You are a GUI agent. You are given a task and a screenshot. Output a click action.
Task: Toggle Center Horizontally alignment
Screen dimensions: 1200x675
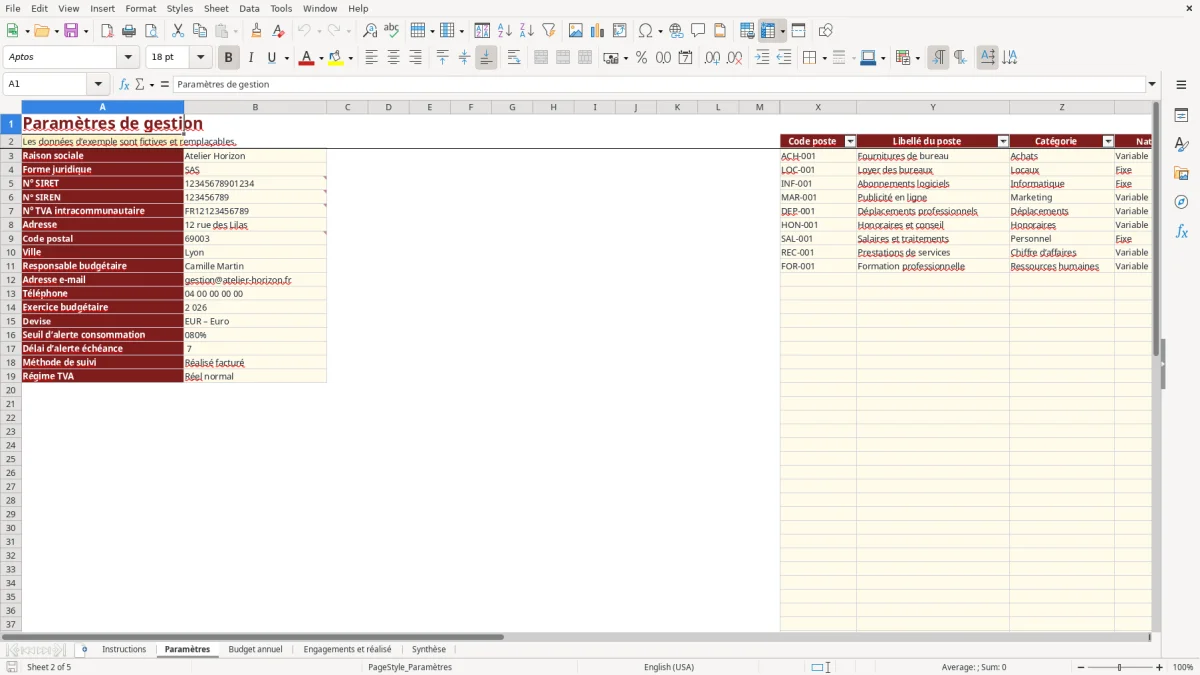[x=393, y=58]
